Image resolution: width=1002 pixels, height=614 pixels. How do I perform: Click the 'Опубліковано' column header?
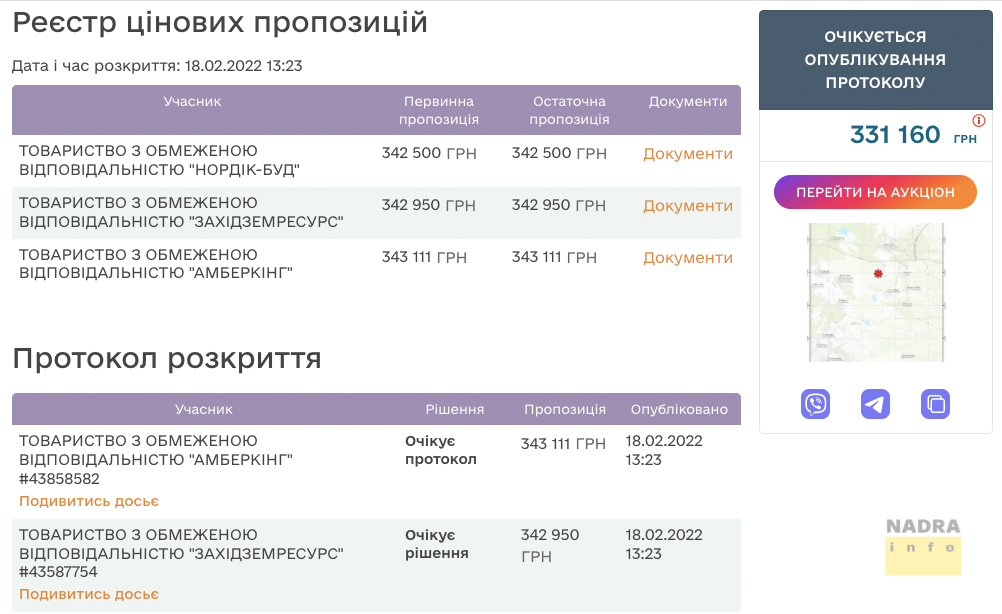679,409
